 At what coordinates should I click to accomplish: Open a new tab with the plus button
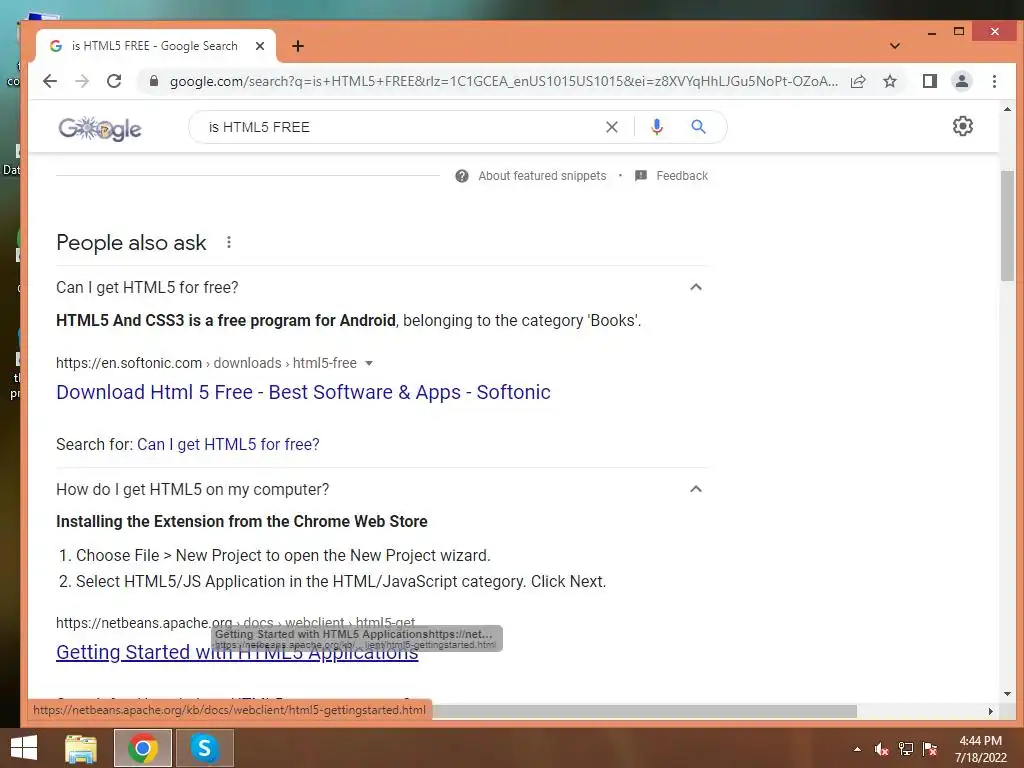click(298, 46)
